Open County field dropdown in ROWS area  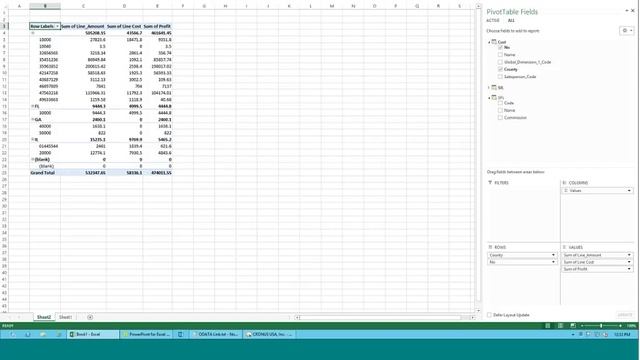[553, 255]
